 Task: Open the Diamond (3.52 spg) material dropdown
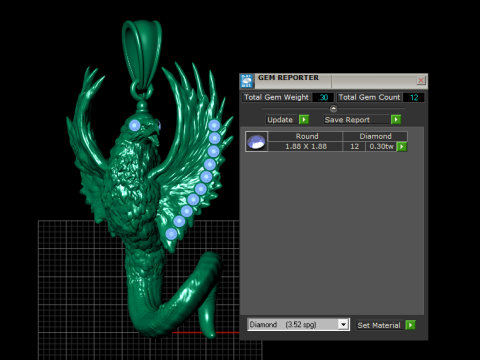343,324
